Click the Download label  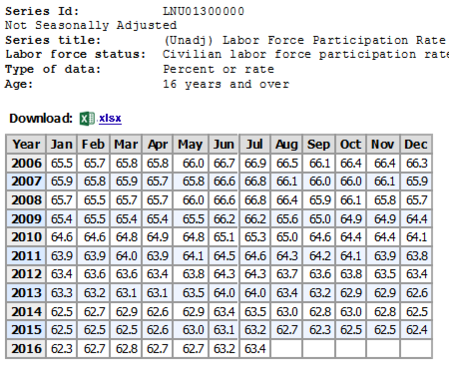[41, 118]
